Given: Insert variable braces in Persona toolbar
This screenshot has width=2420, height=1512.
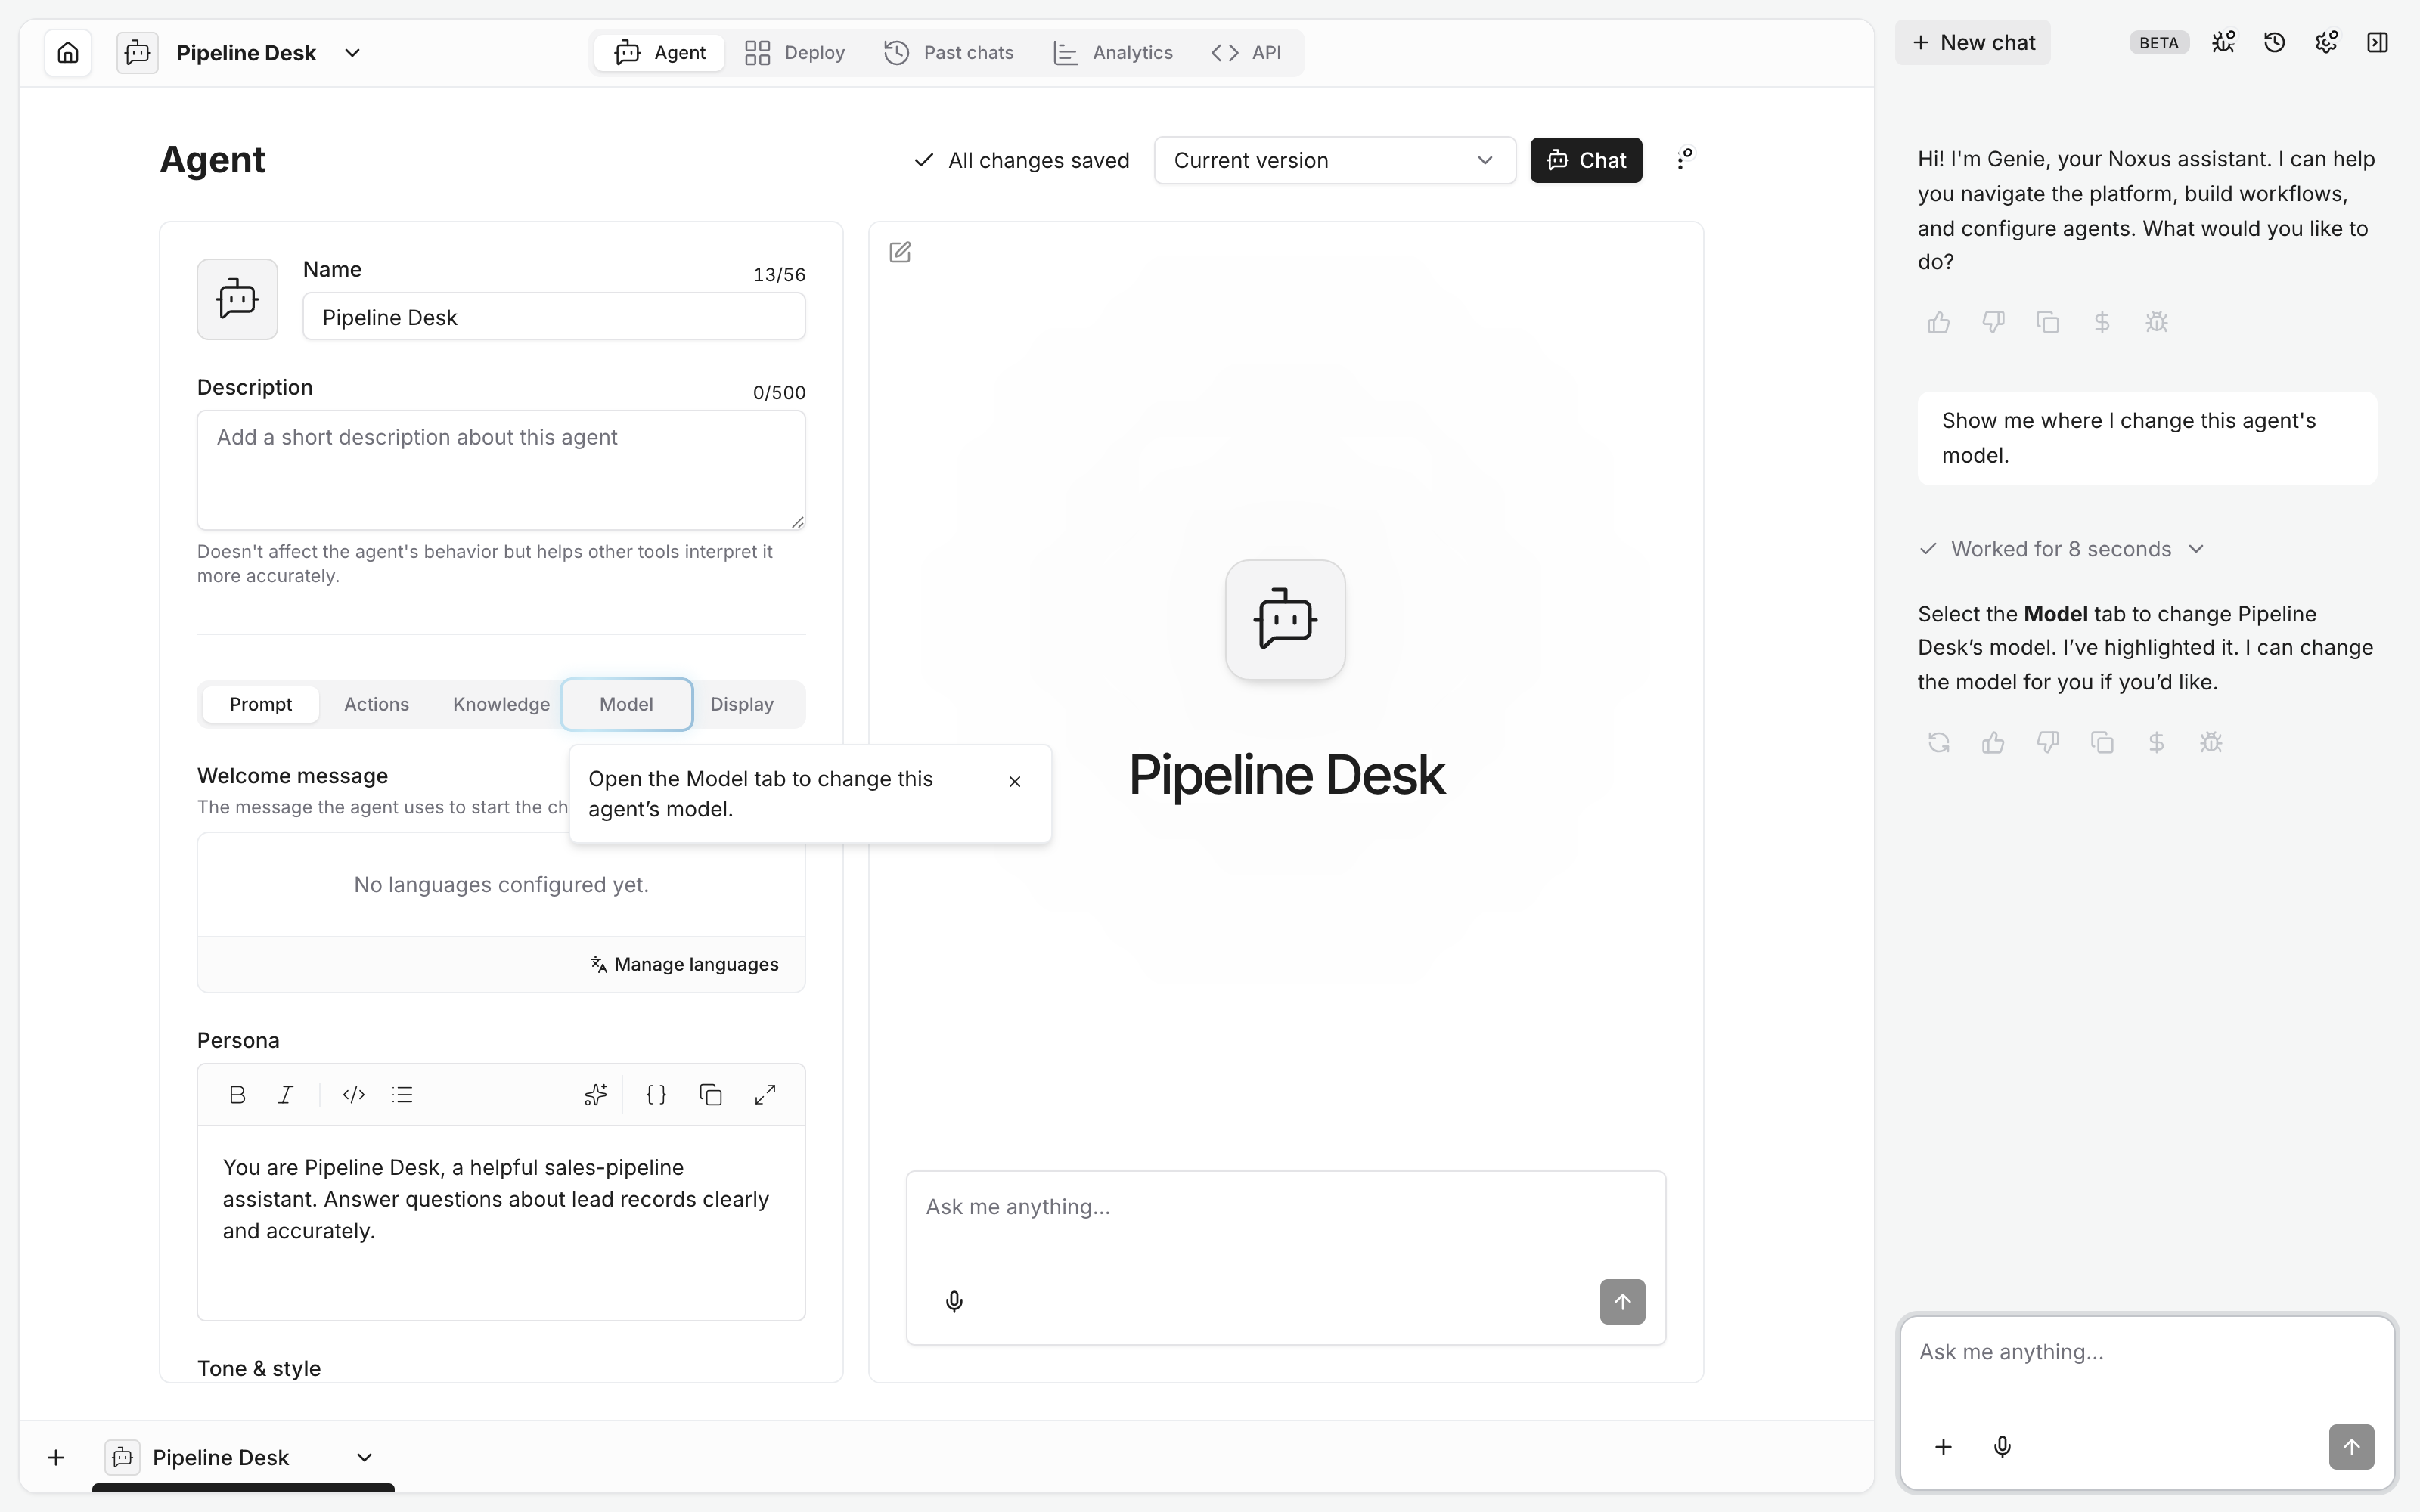Looking at the screenshot, I should click(x=656, y=1095).
